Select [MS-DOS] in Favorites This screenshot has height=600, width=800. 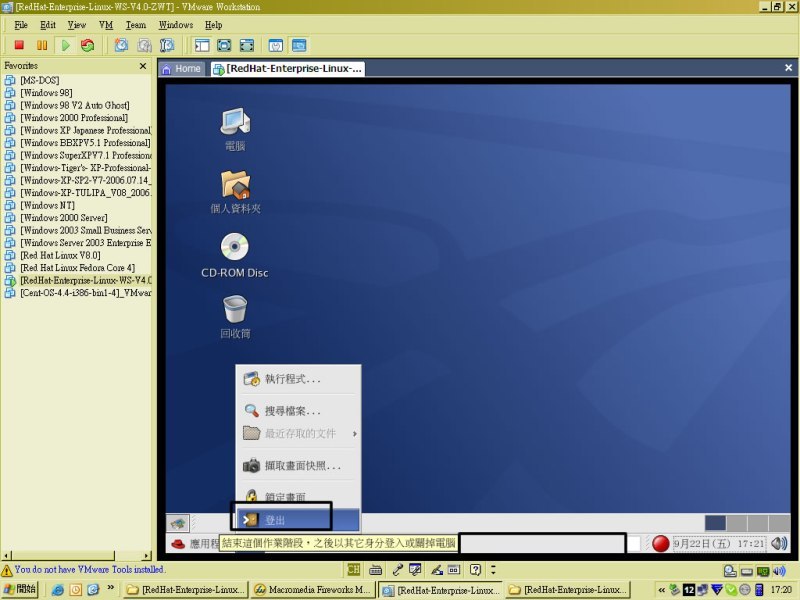(40, 80)
